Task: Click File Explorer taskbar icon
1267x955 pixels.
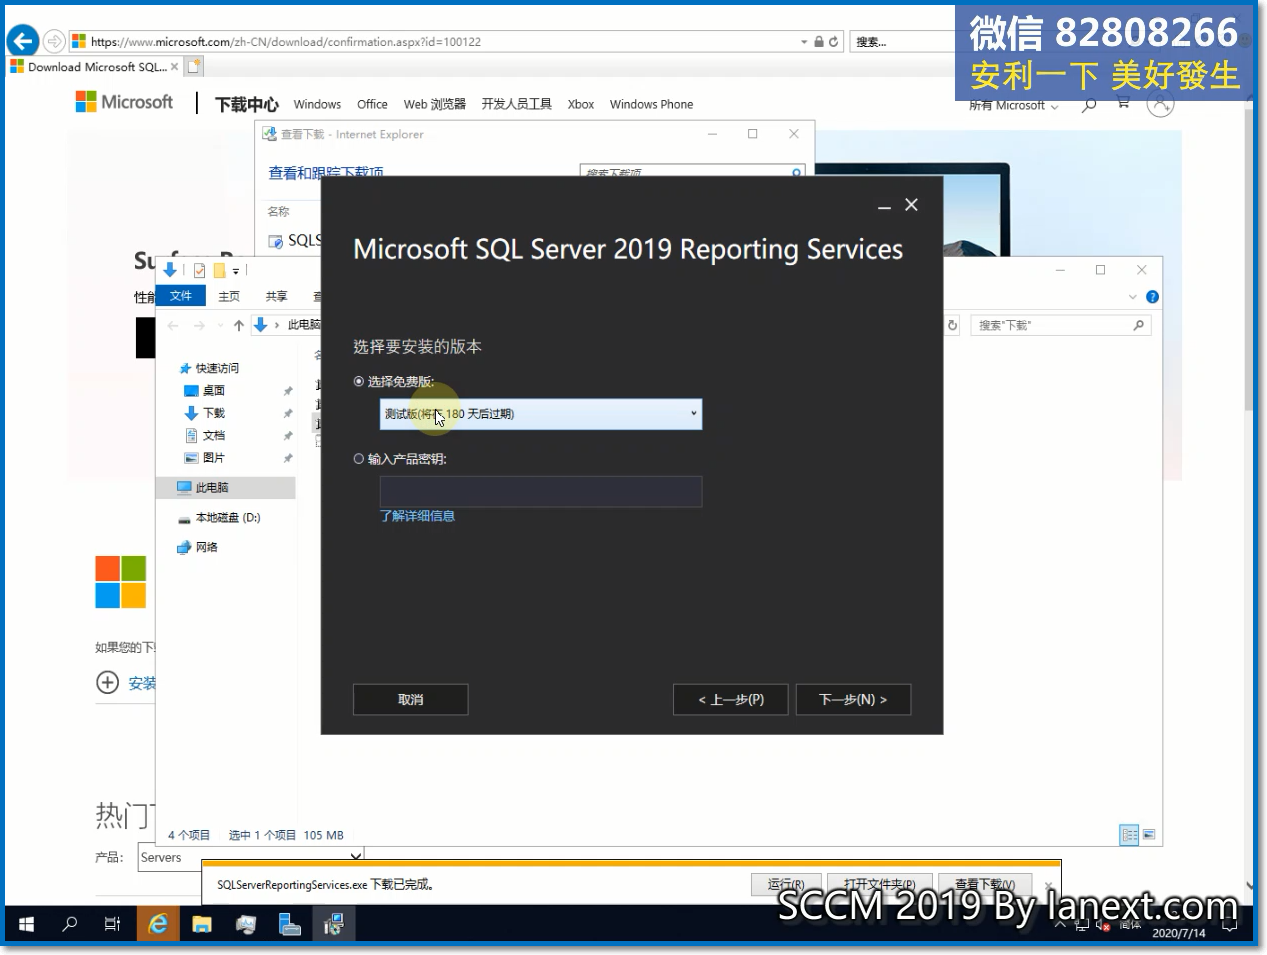Action: (x=202, y=924)
